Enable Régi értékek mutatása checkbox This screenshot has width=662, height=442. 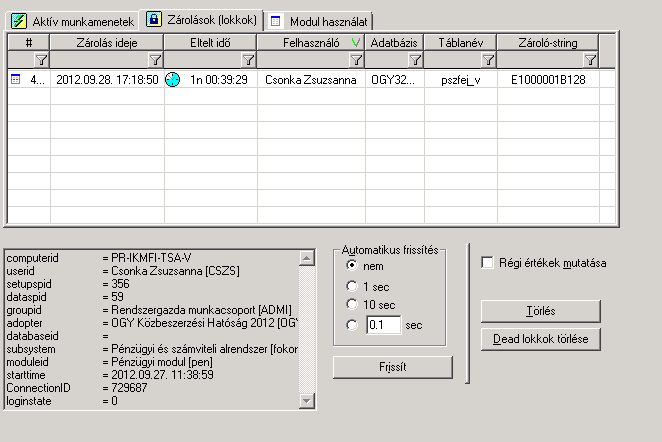[487, 263]
